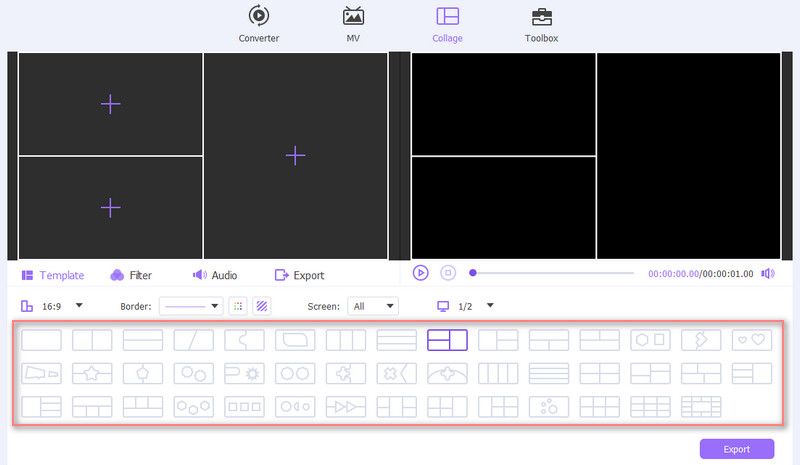Select the three small squares template
This screenshot has height=465, width=800.
point(244,407)
